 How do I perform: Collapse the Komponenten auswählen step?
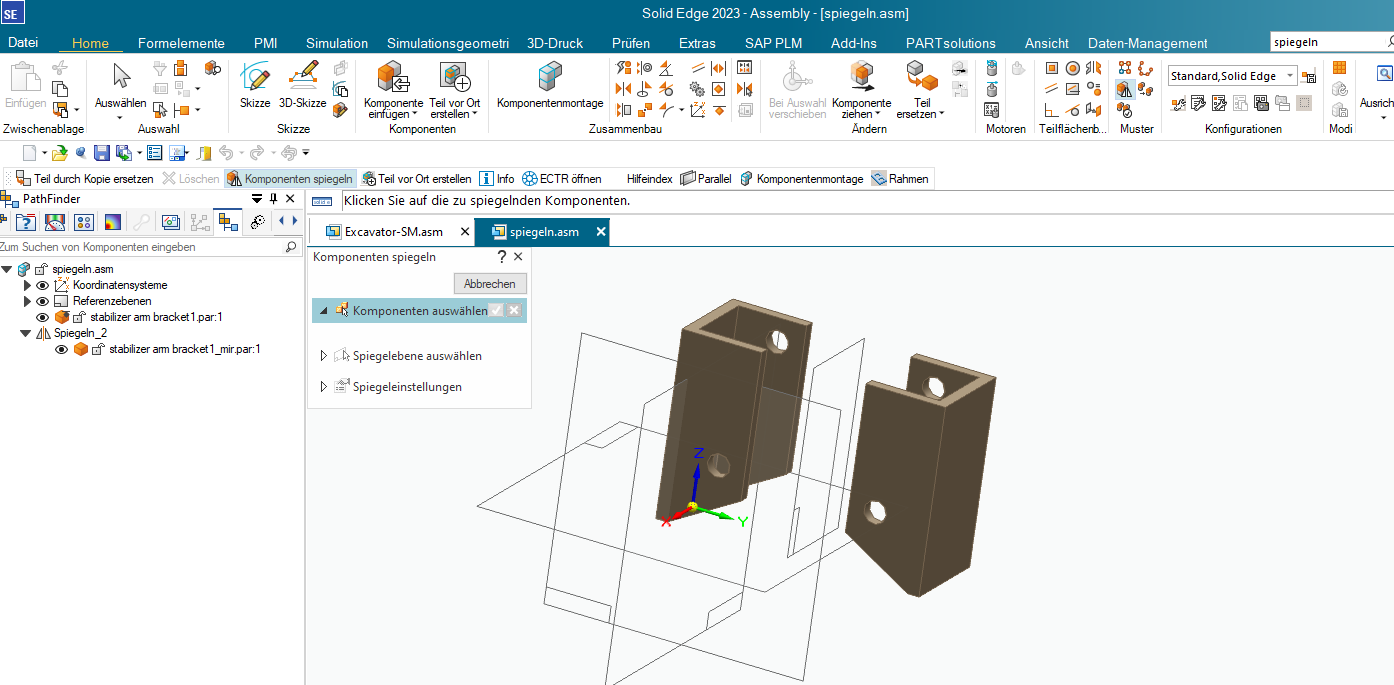(324, 311)
